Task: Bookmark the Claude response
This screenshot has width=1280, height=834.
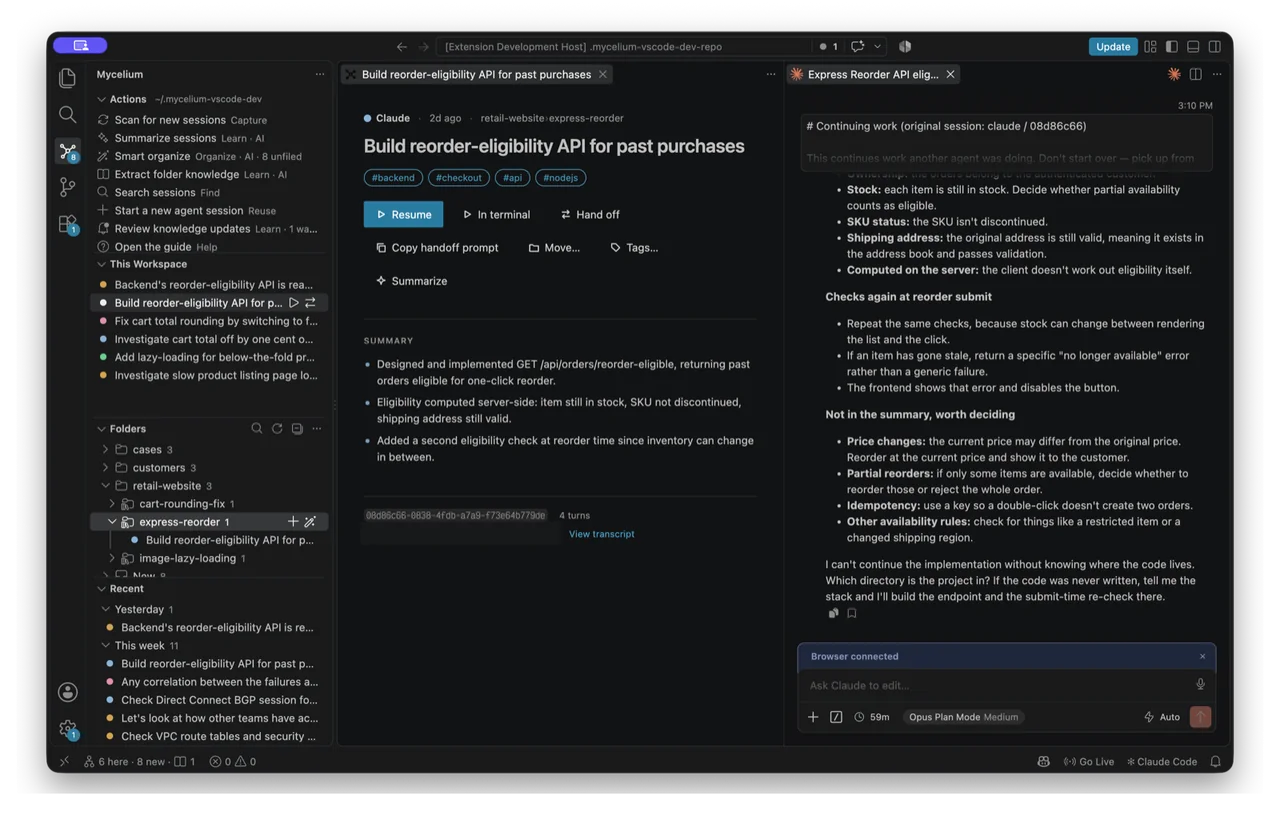Action: [x=852, y=613]
